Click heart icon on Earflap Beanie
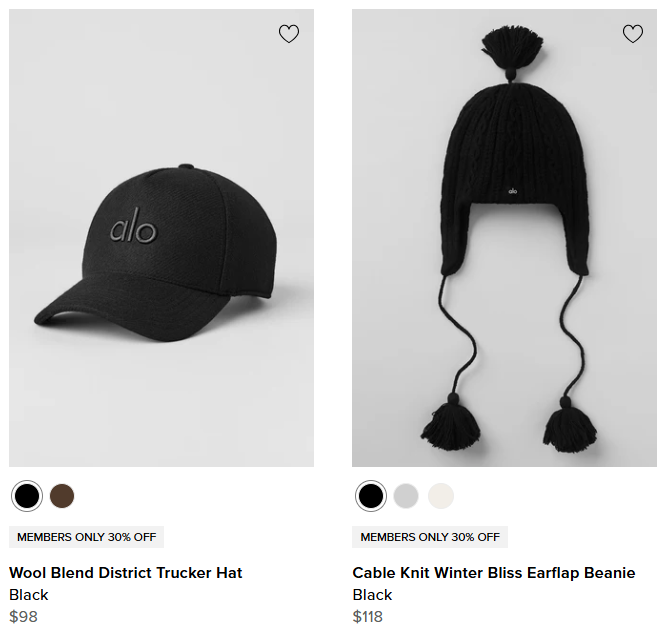 [x=633, y=34]
